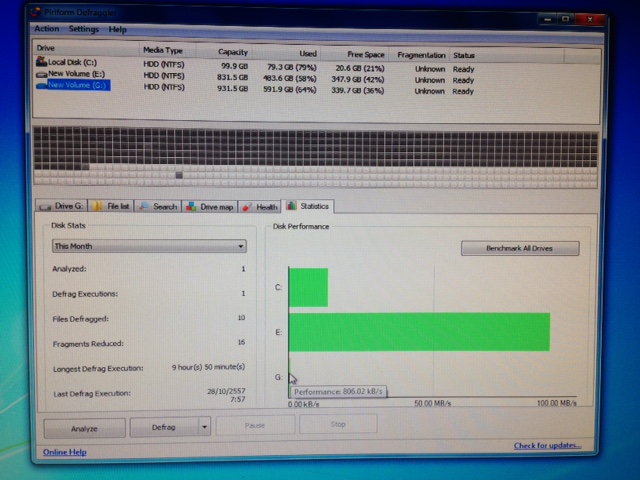The image size is (640, 480).
Task: Close the Defraggler window
Action: point(590,19)
